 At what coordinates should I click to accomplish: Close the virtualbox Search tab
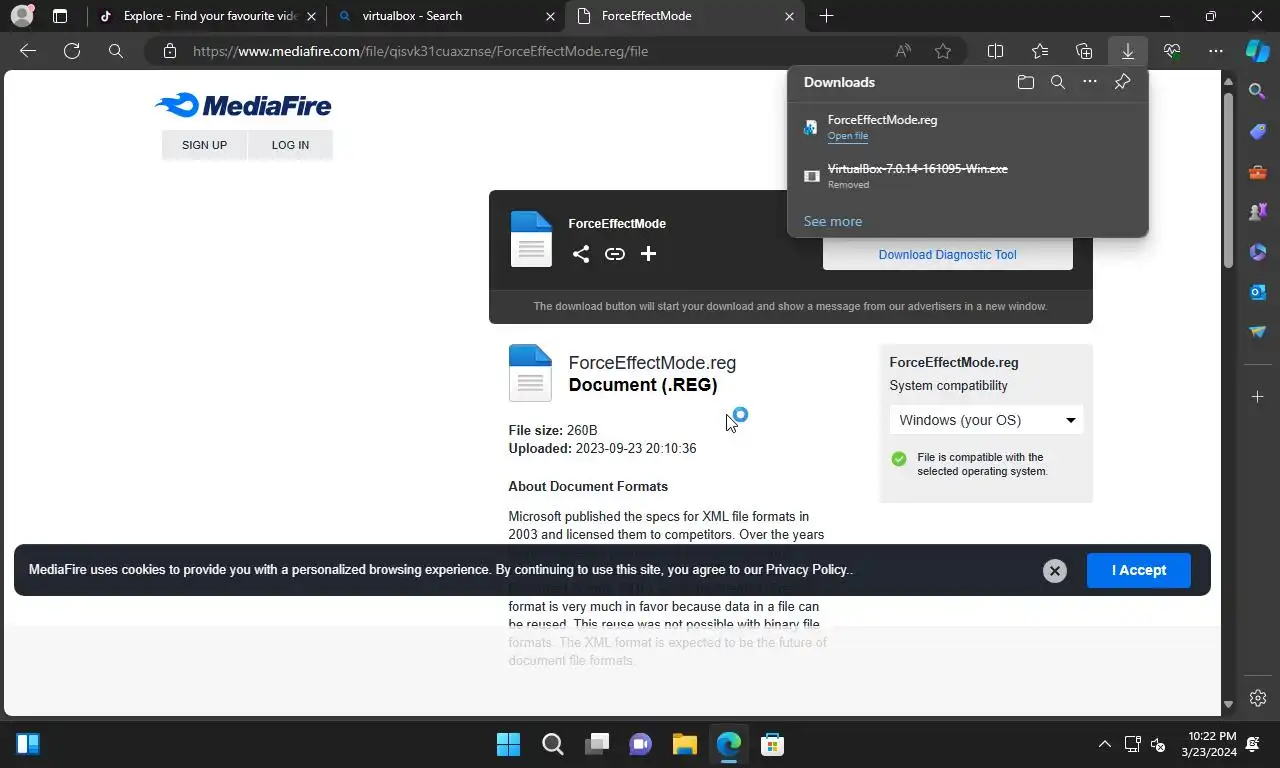551,16
